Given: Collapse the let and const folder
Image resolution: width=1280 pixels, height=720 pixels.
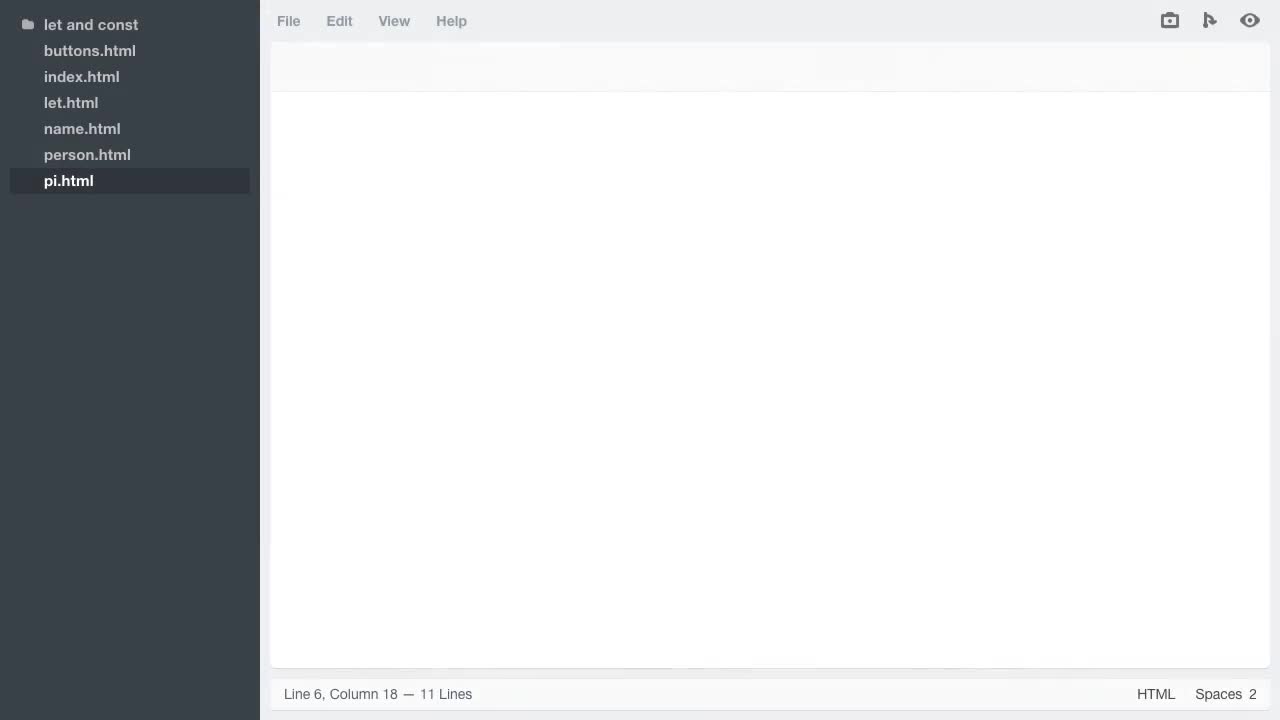Looking at the screenshot, I should click(x=91, y=25).
